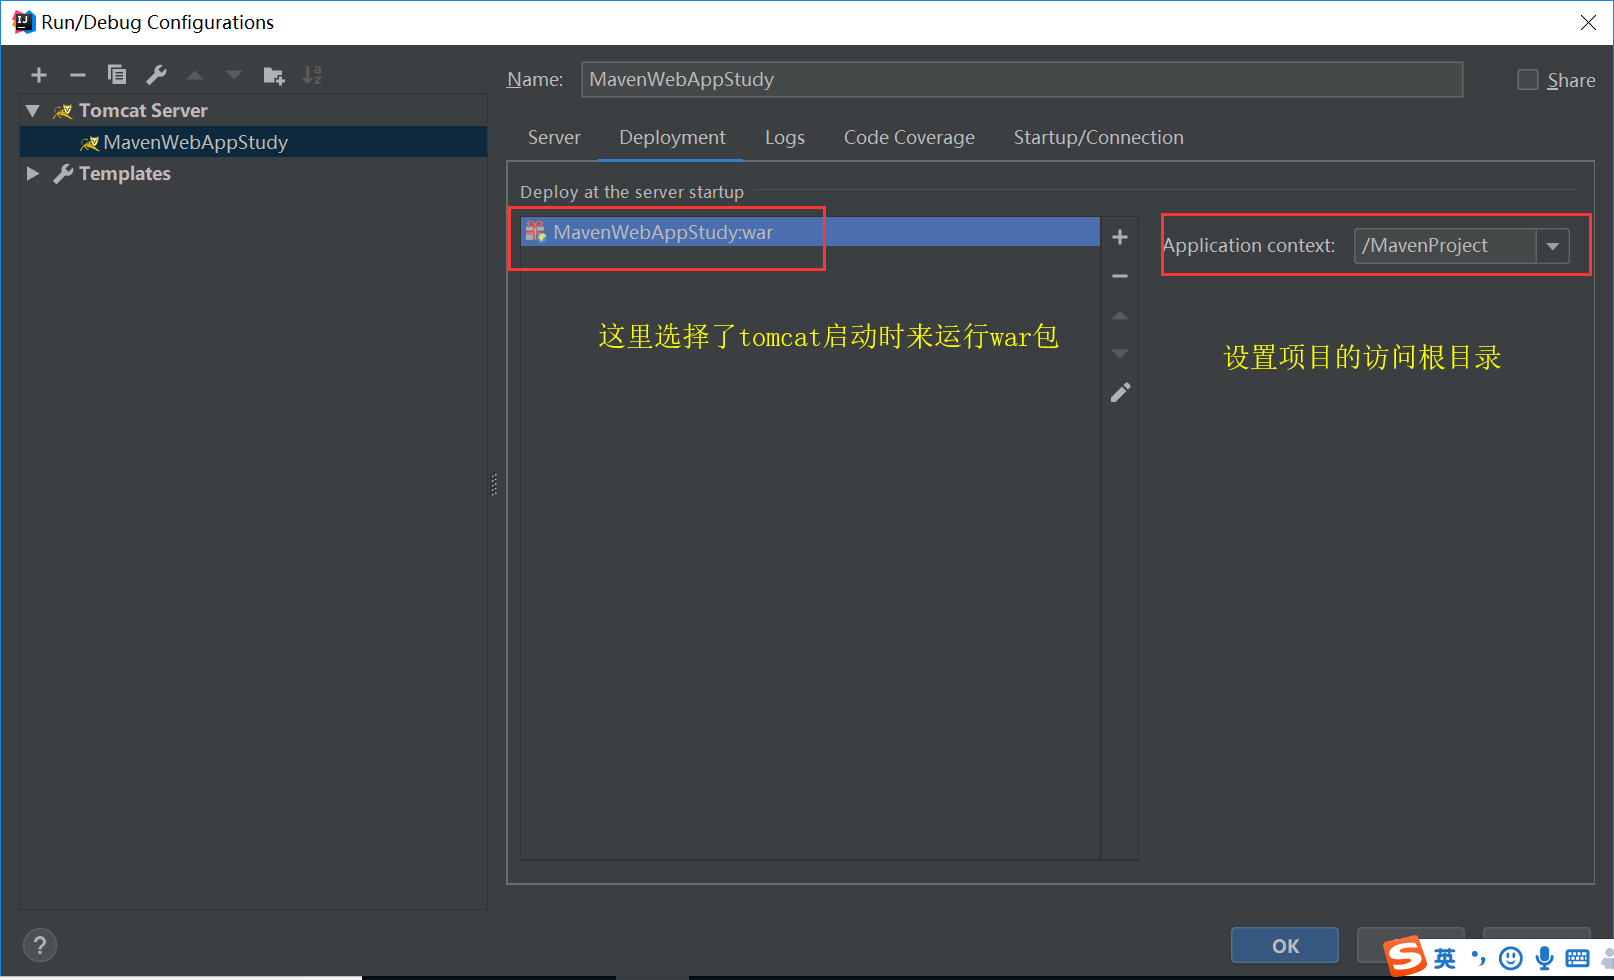Image resolution: width=1614 pixels, height=980 pixels.
Task: Remove deployment artifact minus button
Action: 1120,276
